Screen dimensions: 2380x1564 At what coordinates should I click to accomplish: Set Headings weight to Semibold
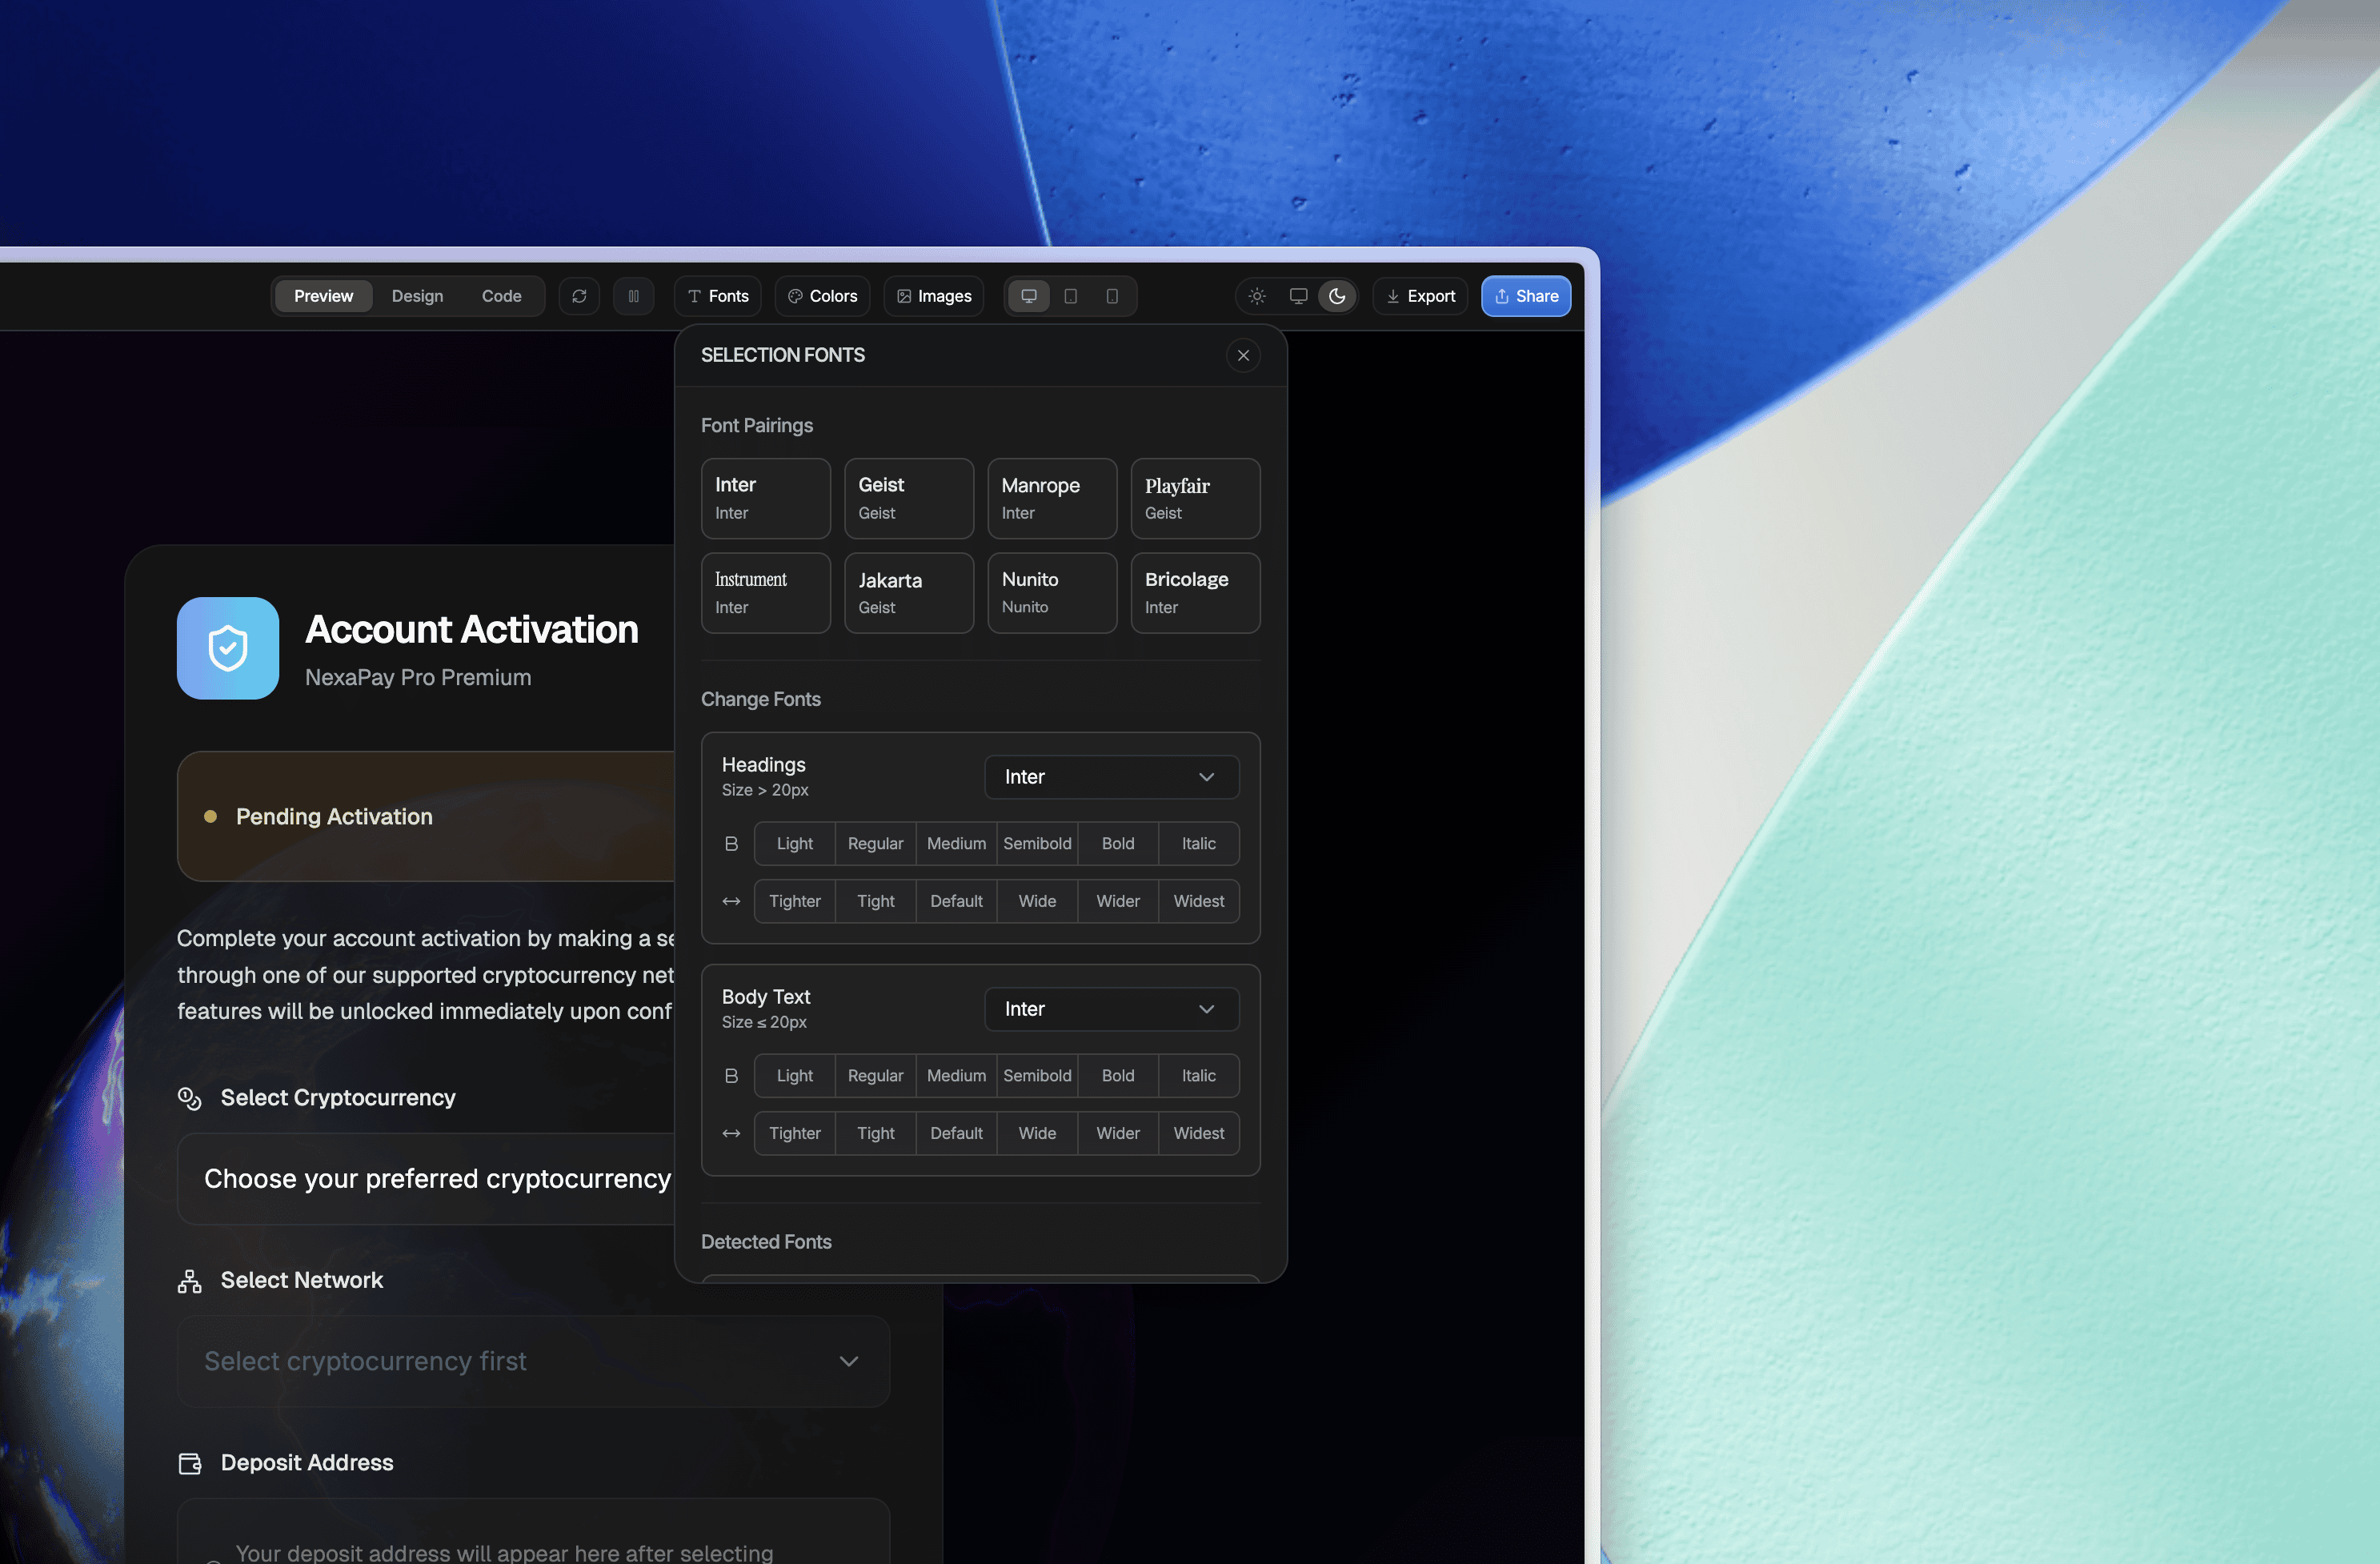coord(1037,844)
